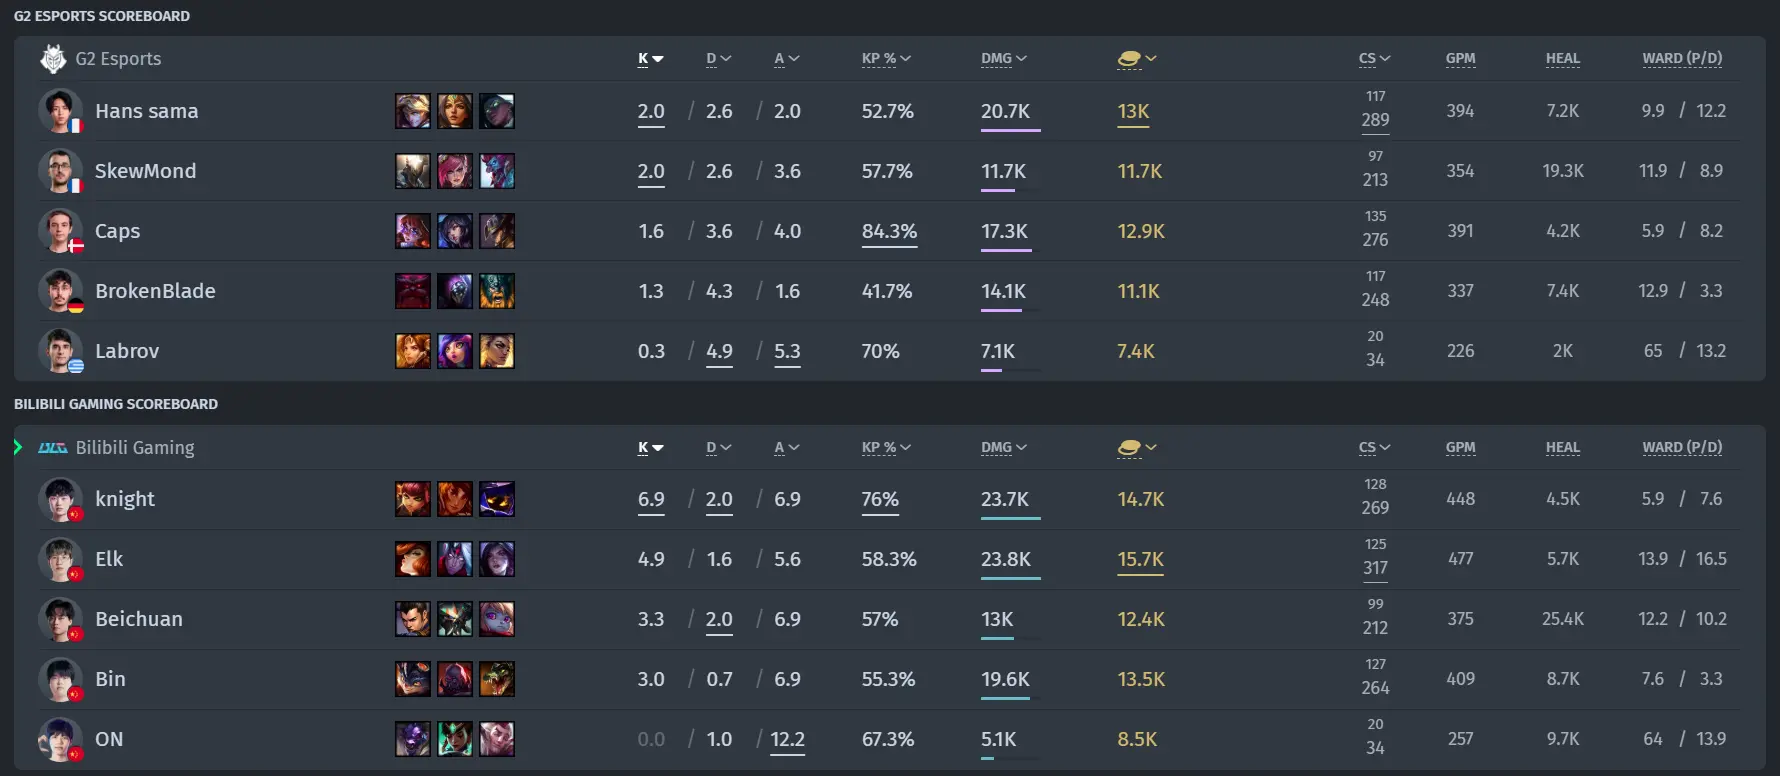This screenshot has width=1780, height=776.
Task: Click Caps' first champion icon
Action: 413,231
